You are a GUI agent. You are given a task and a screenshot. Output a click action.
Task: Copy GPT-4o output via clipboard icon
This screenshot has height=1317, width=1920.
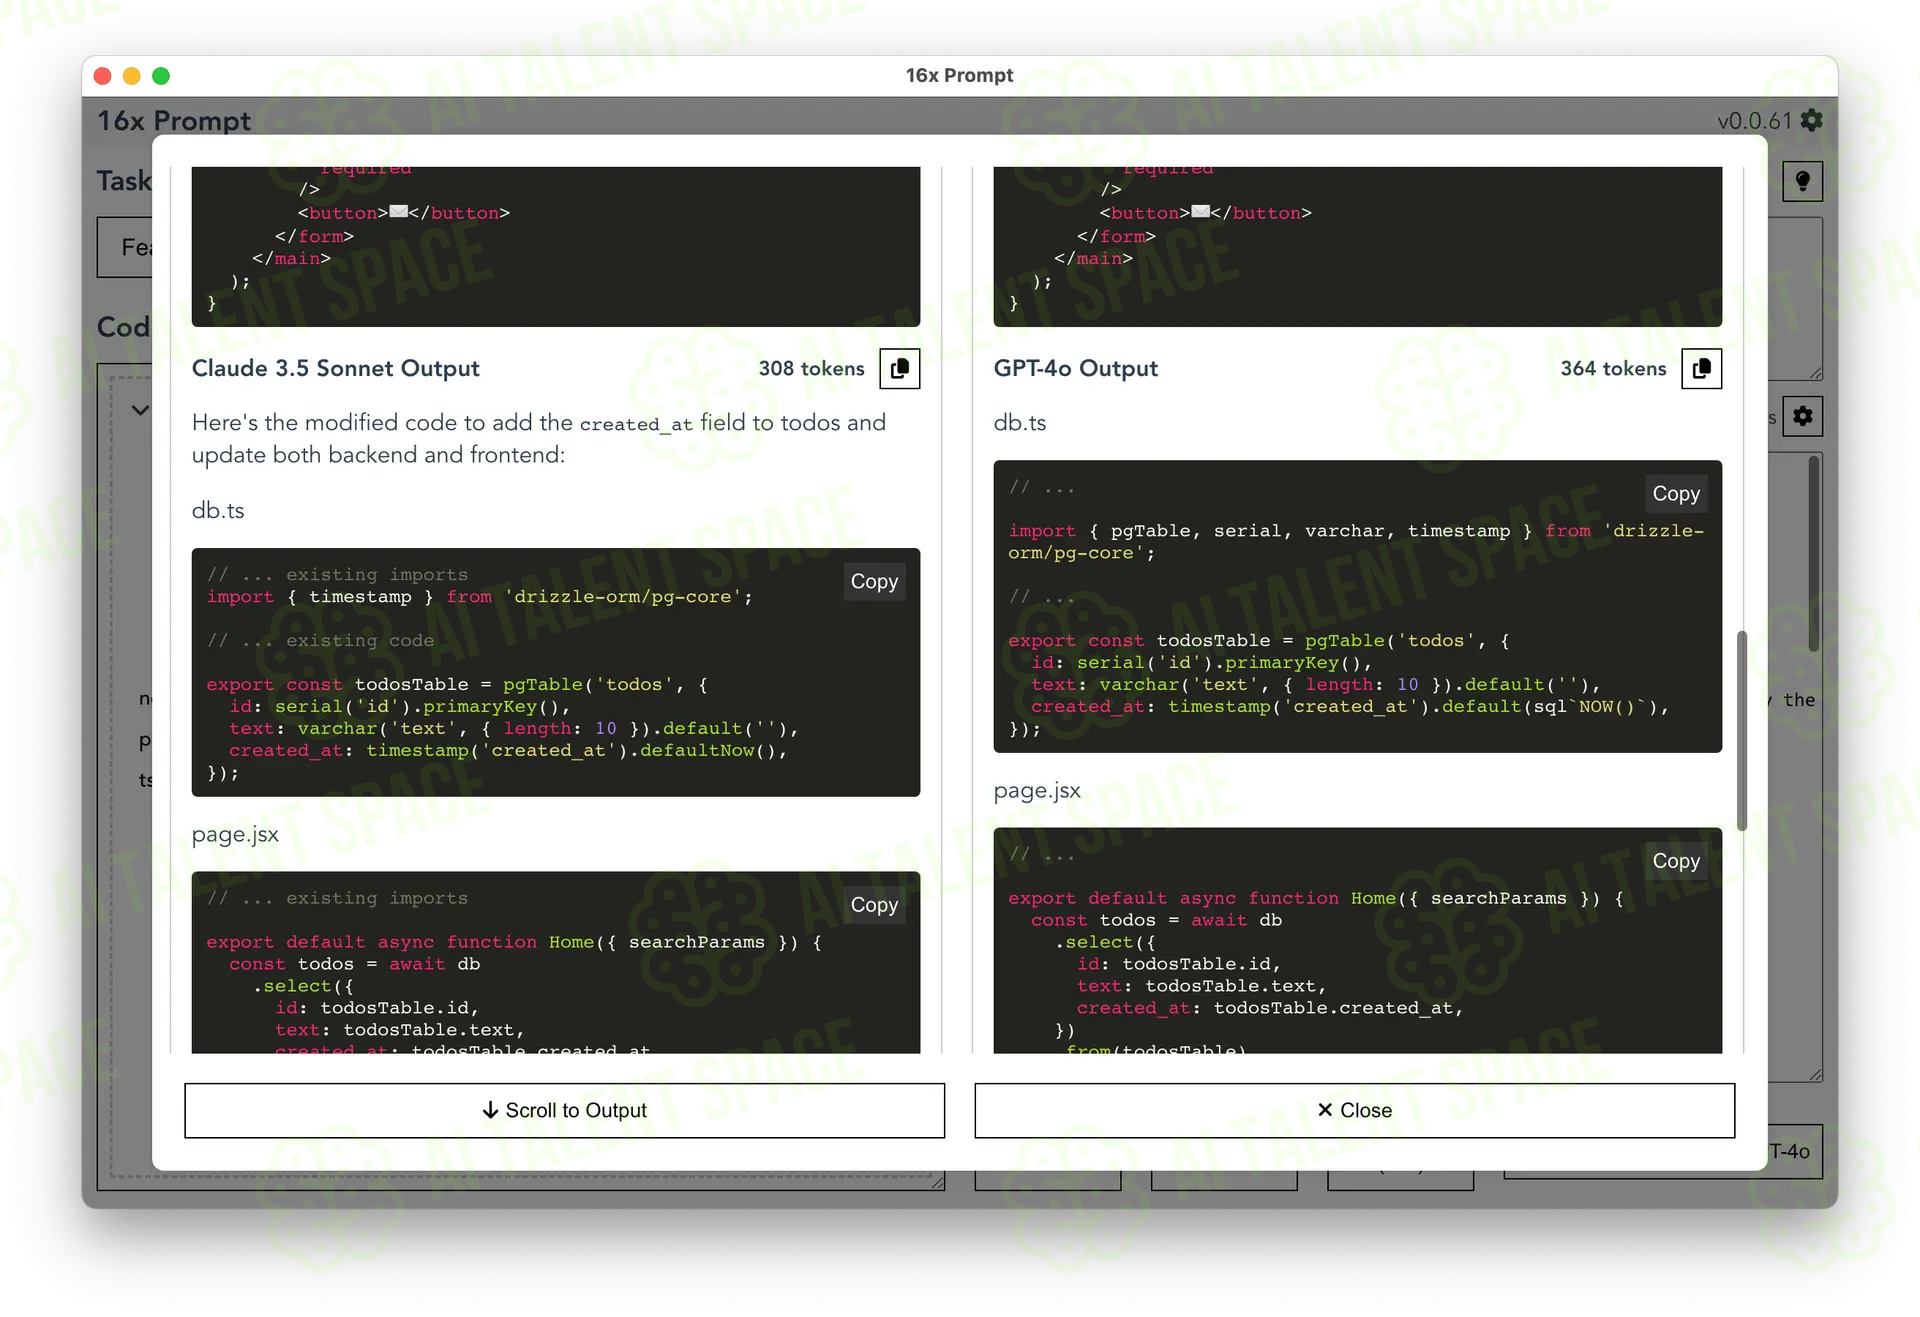click(1701, 369)
